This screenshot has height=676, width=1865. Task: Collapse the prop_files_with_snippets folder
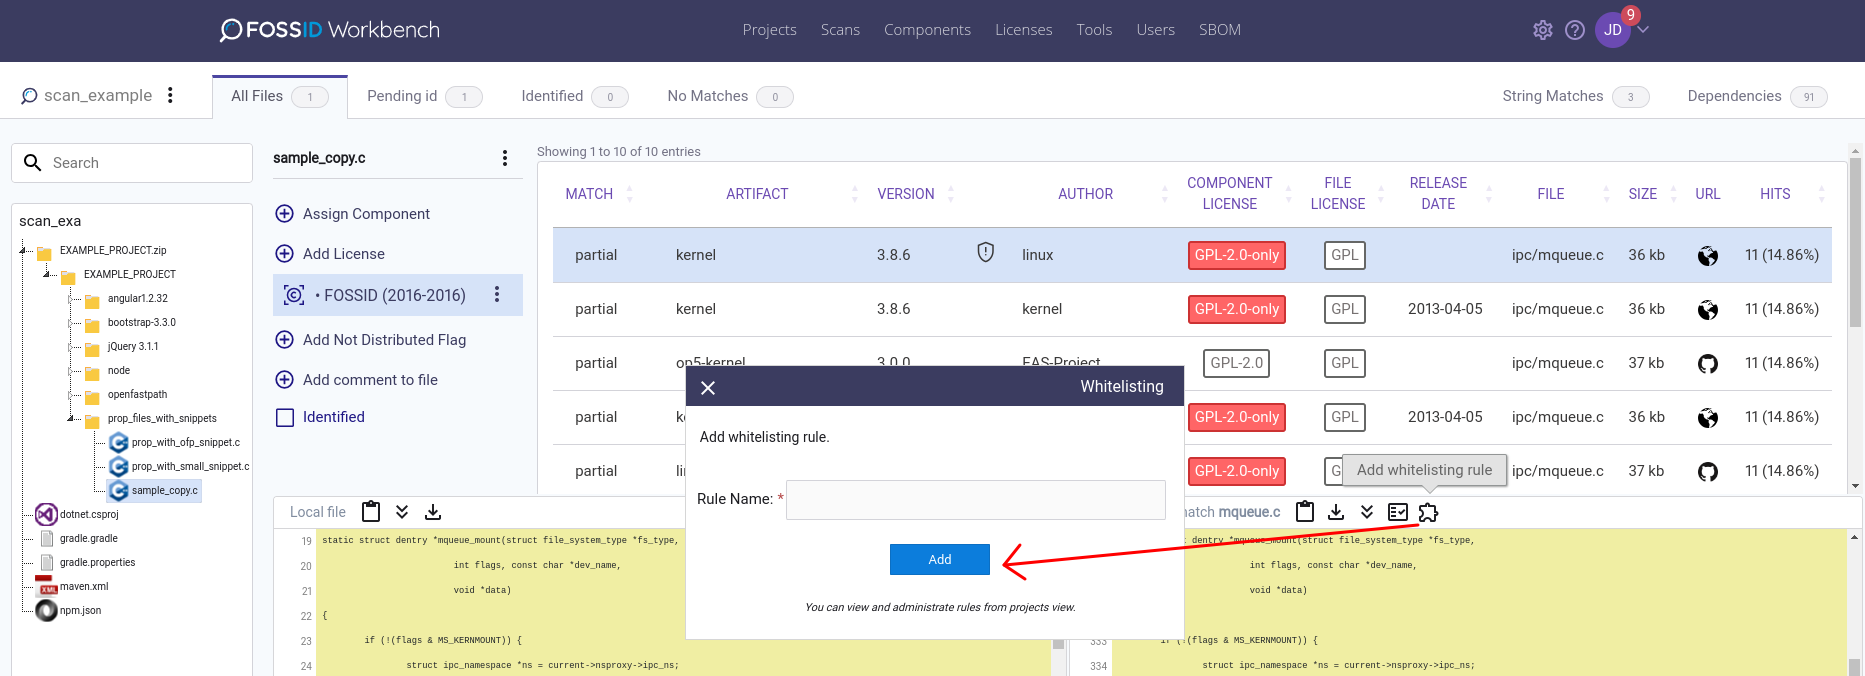pos(71,418)
